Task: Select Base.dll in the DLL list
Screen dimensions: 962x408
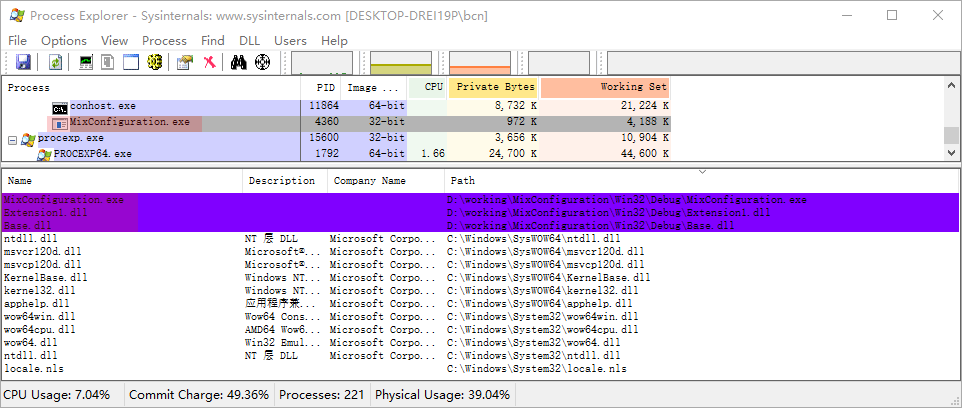Action: coord(480,226)
